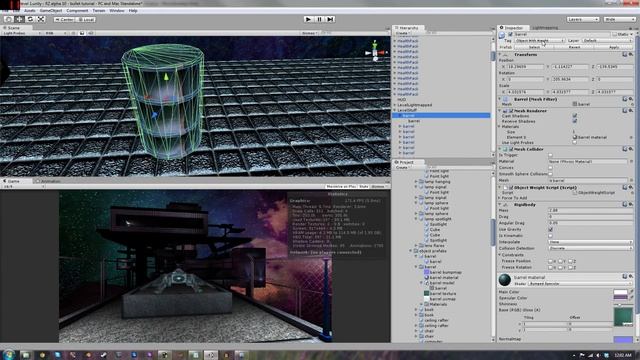640x360 pixels.
Task: Open Transform component help icon
Action: tap(624, 54)
